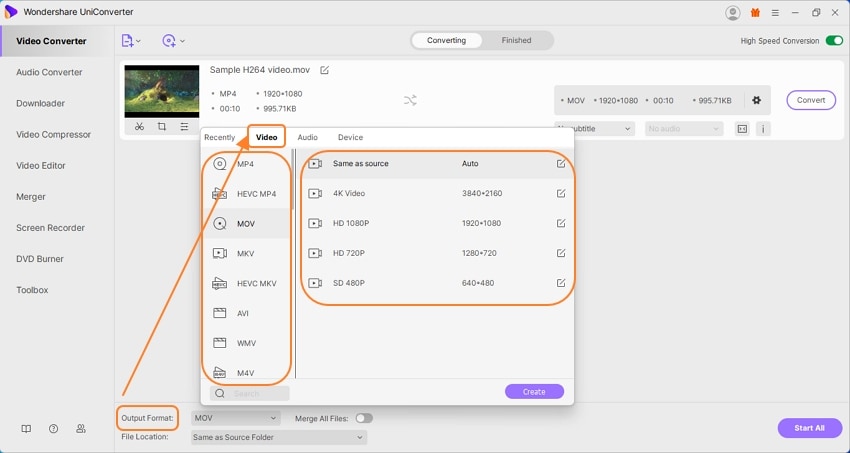Open the effects adjustment icon under thumbnail

click(184, 127)
